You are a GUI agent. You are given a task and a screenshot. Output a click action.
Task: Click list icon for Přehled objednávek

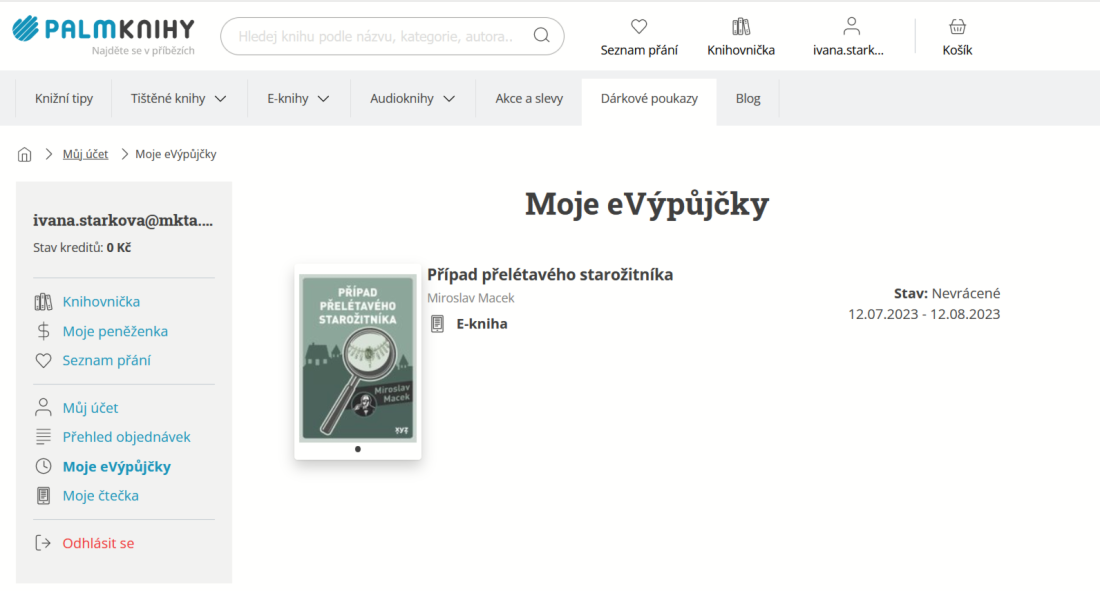(x=43, y=437)
